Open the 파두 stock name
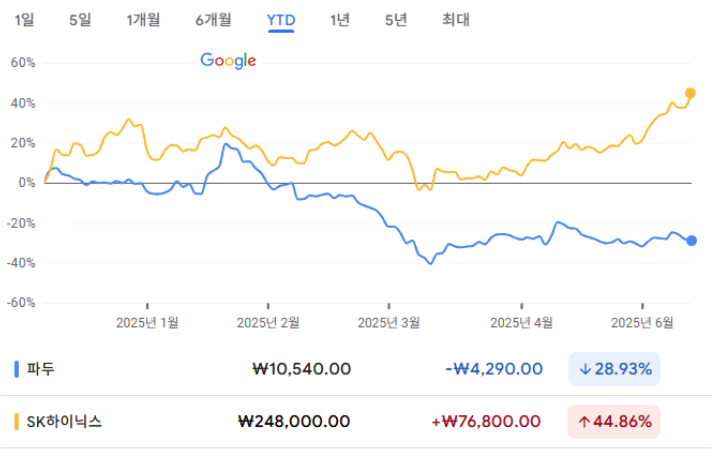The height and width of the screenshot is (456, 721). point(40,369)
